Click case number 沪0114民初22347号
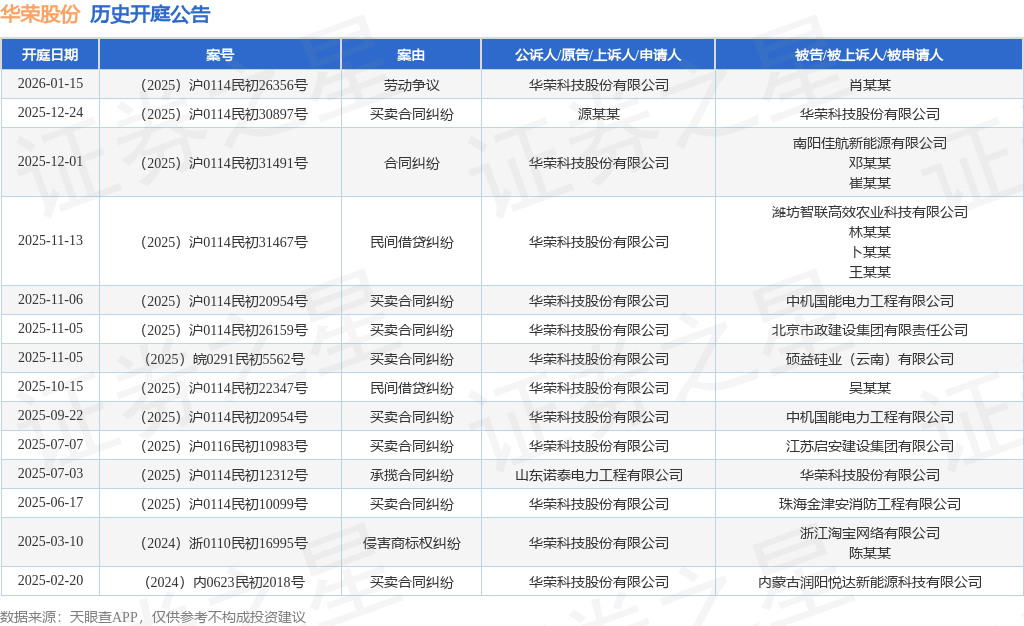Screen dimensions: 1024x626 [224, 388]
